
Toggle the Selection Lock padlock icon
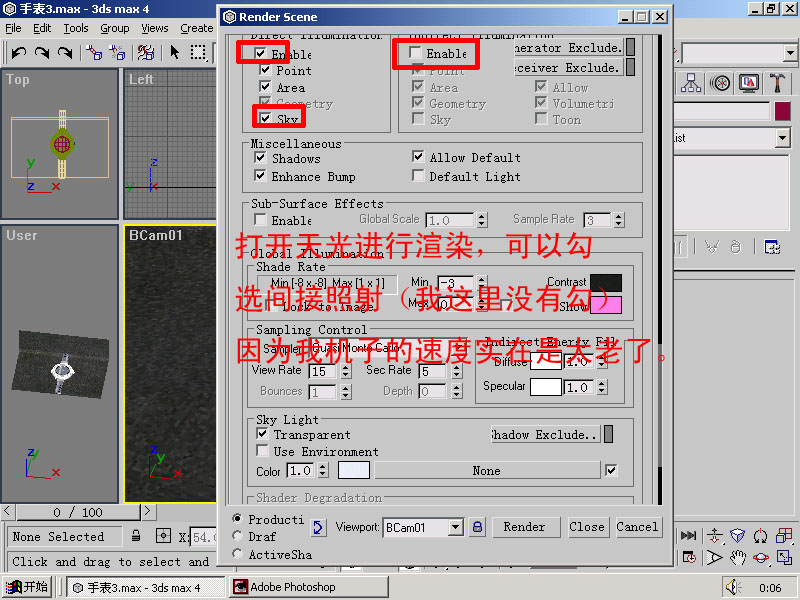click(136, 536)
